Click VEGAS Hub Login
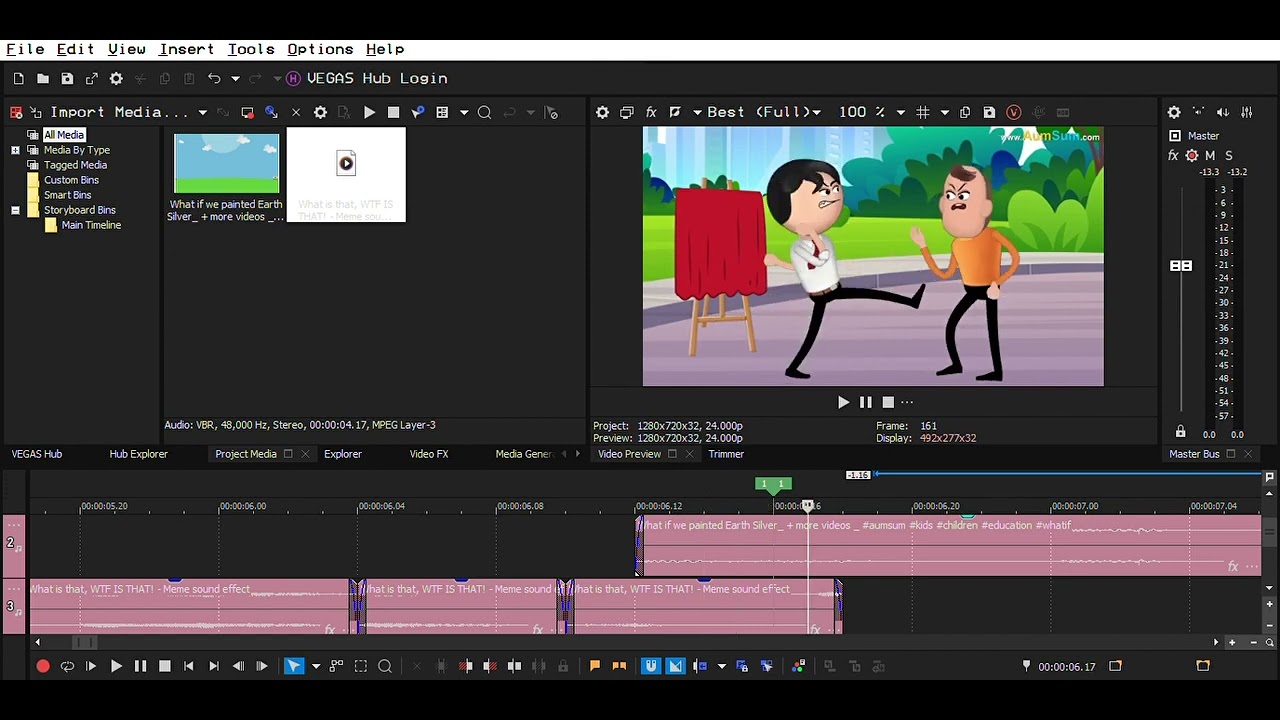Image resolution: width=1280 pixels, height=720 pixels. pyautogui.click(x=376, y=79)
